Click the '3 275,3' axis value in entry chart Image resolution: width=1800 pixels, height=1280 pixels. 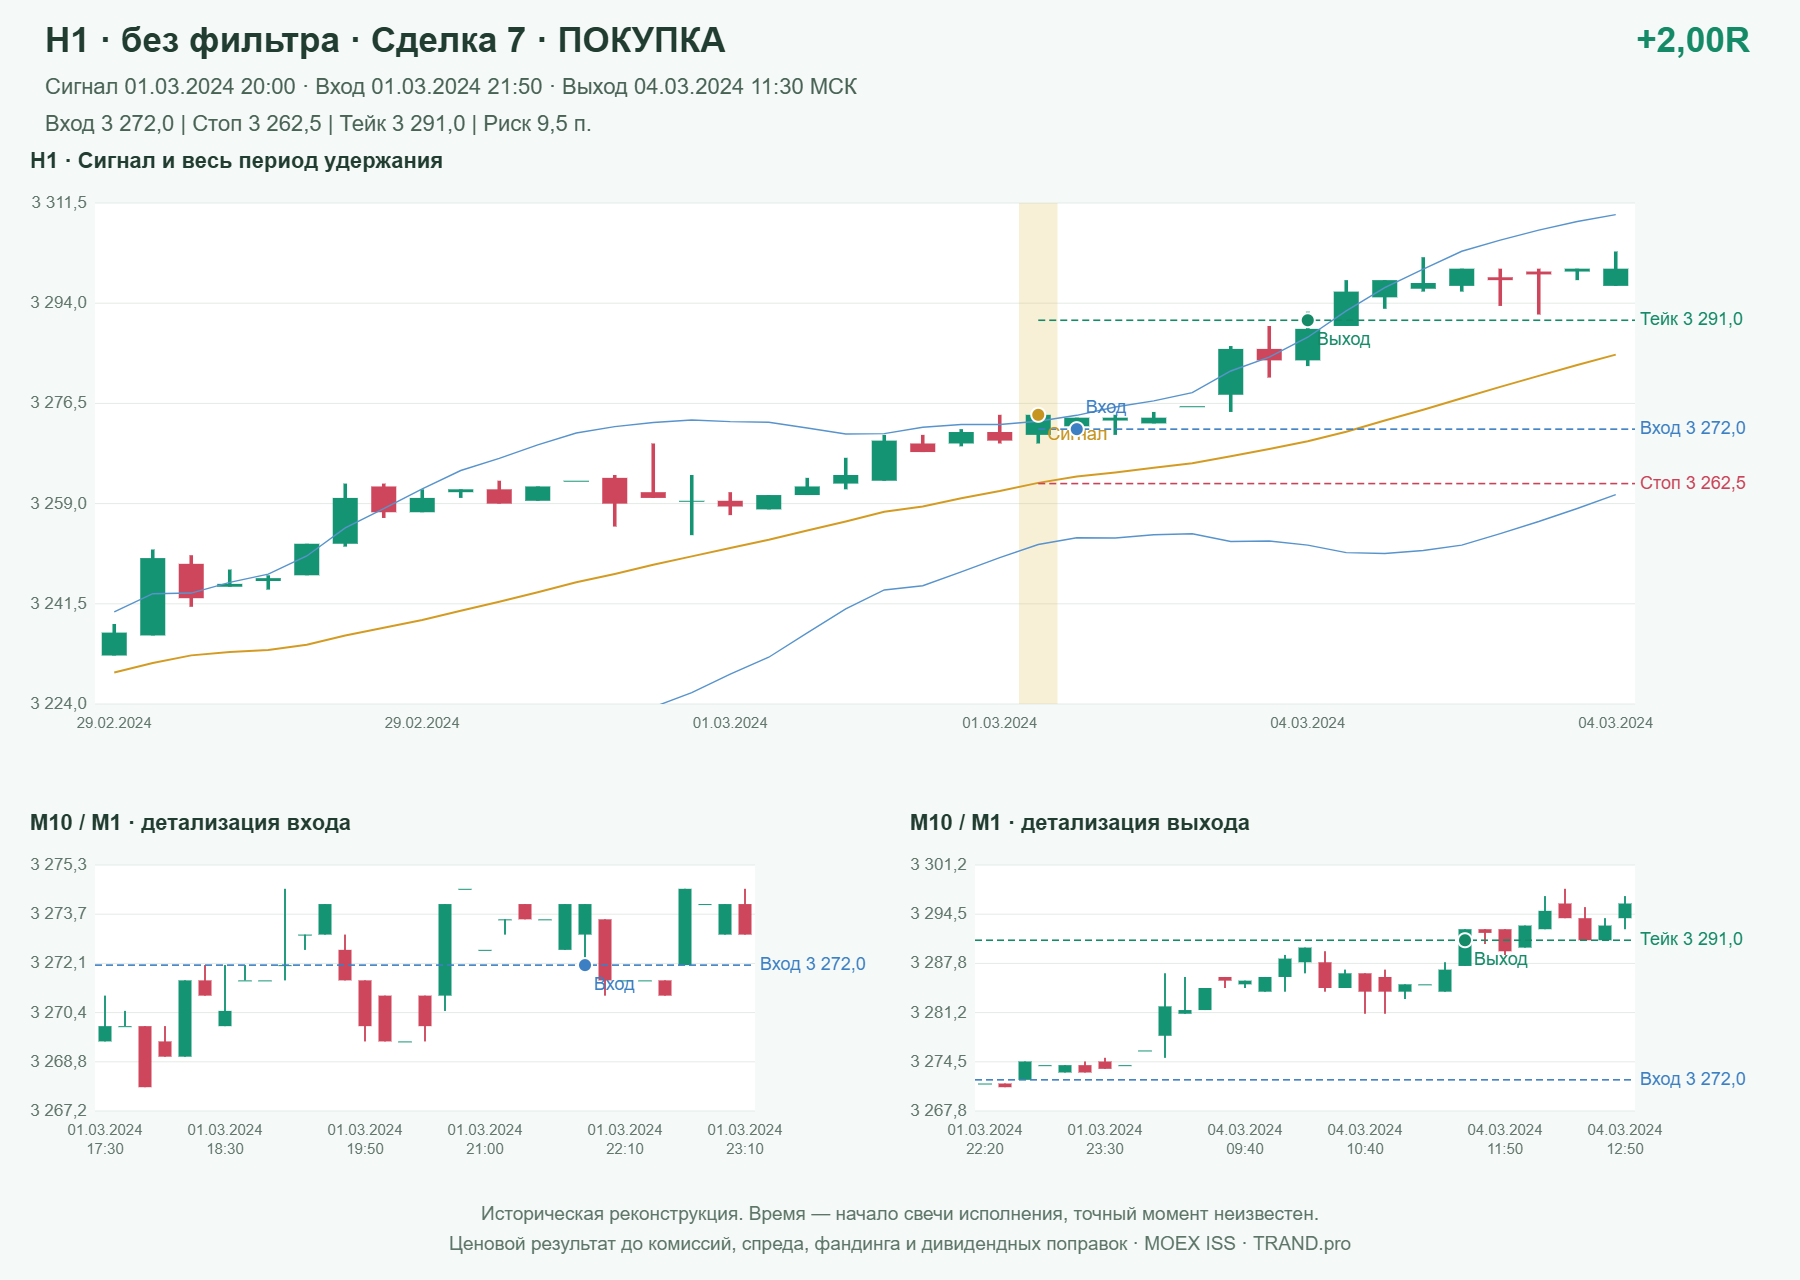(x=59, y=865)
